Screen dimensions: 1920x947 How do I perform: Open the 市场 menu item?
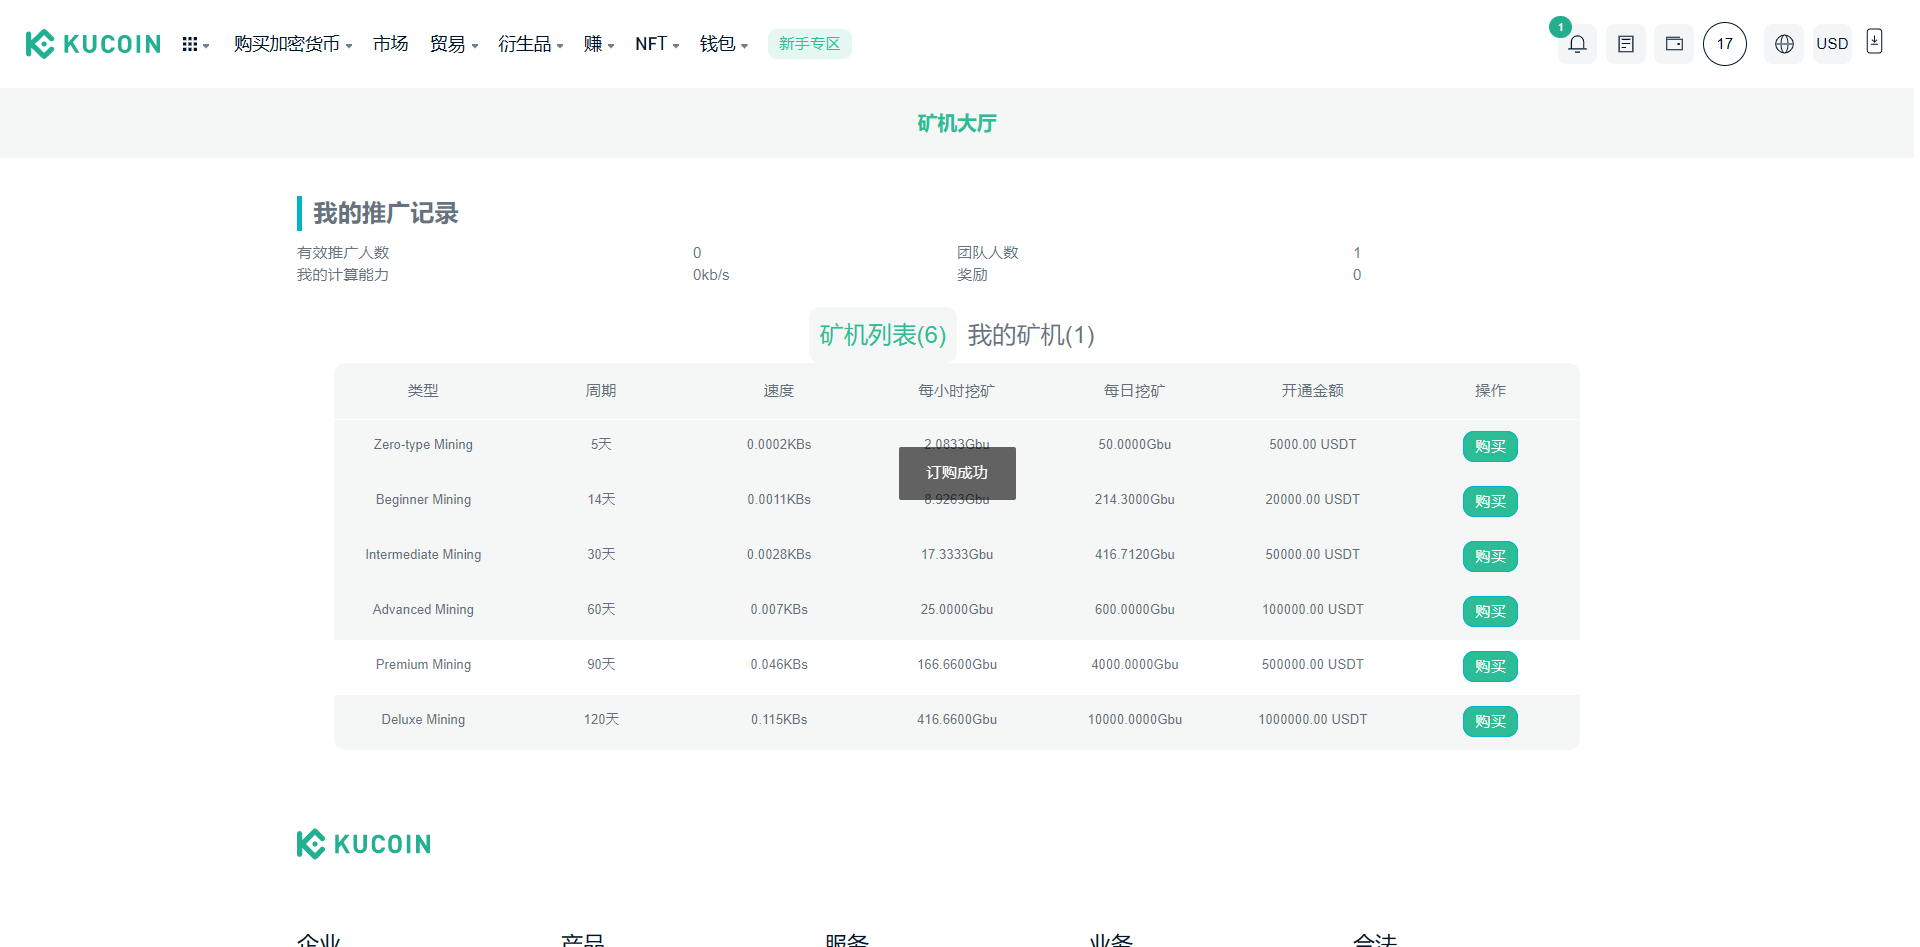[x=390, y=44]
